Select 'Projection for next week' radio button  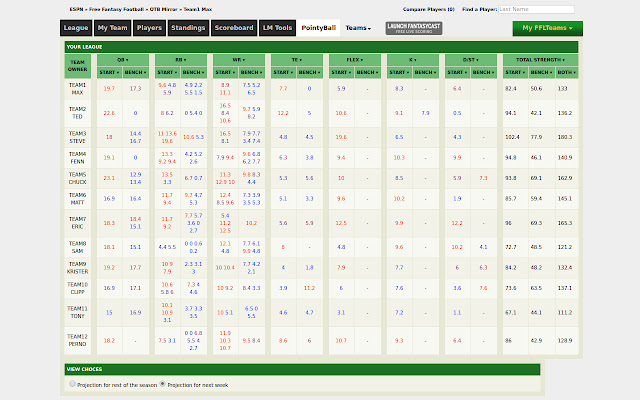(x=163, y=383)
